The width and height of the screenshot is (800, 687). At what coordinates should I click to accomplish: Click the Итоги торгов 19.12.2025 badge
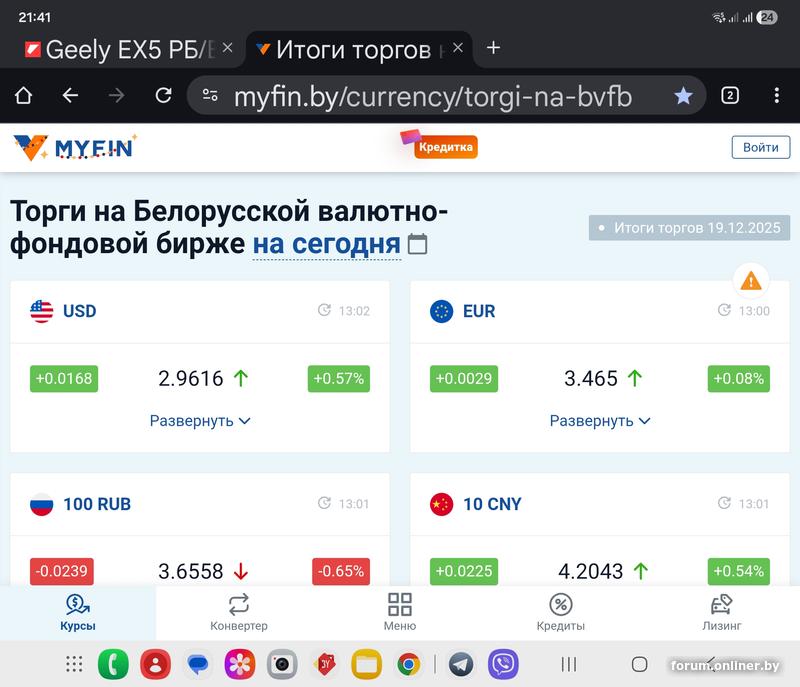(689, 227)
